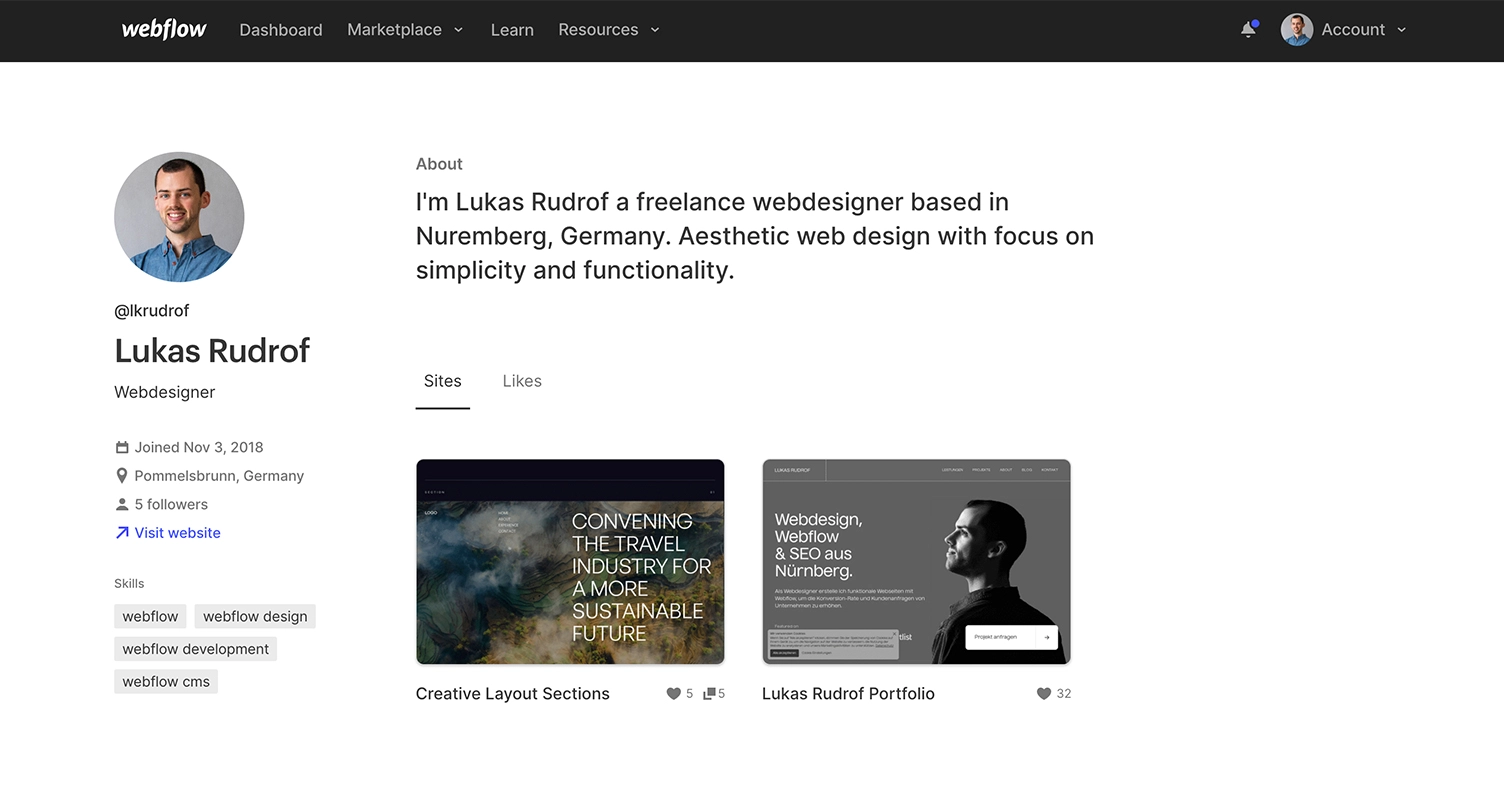The image size is (1504, 802).
Task: Open the notifications bell
Action: pyautogui.click(x=1248, y=30)
